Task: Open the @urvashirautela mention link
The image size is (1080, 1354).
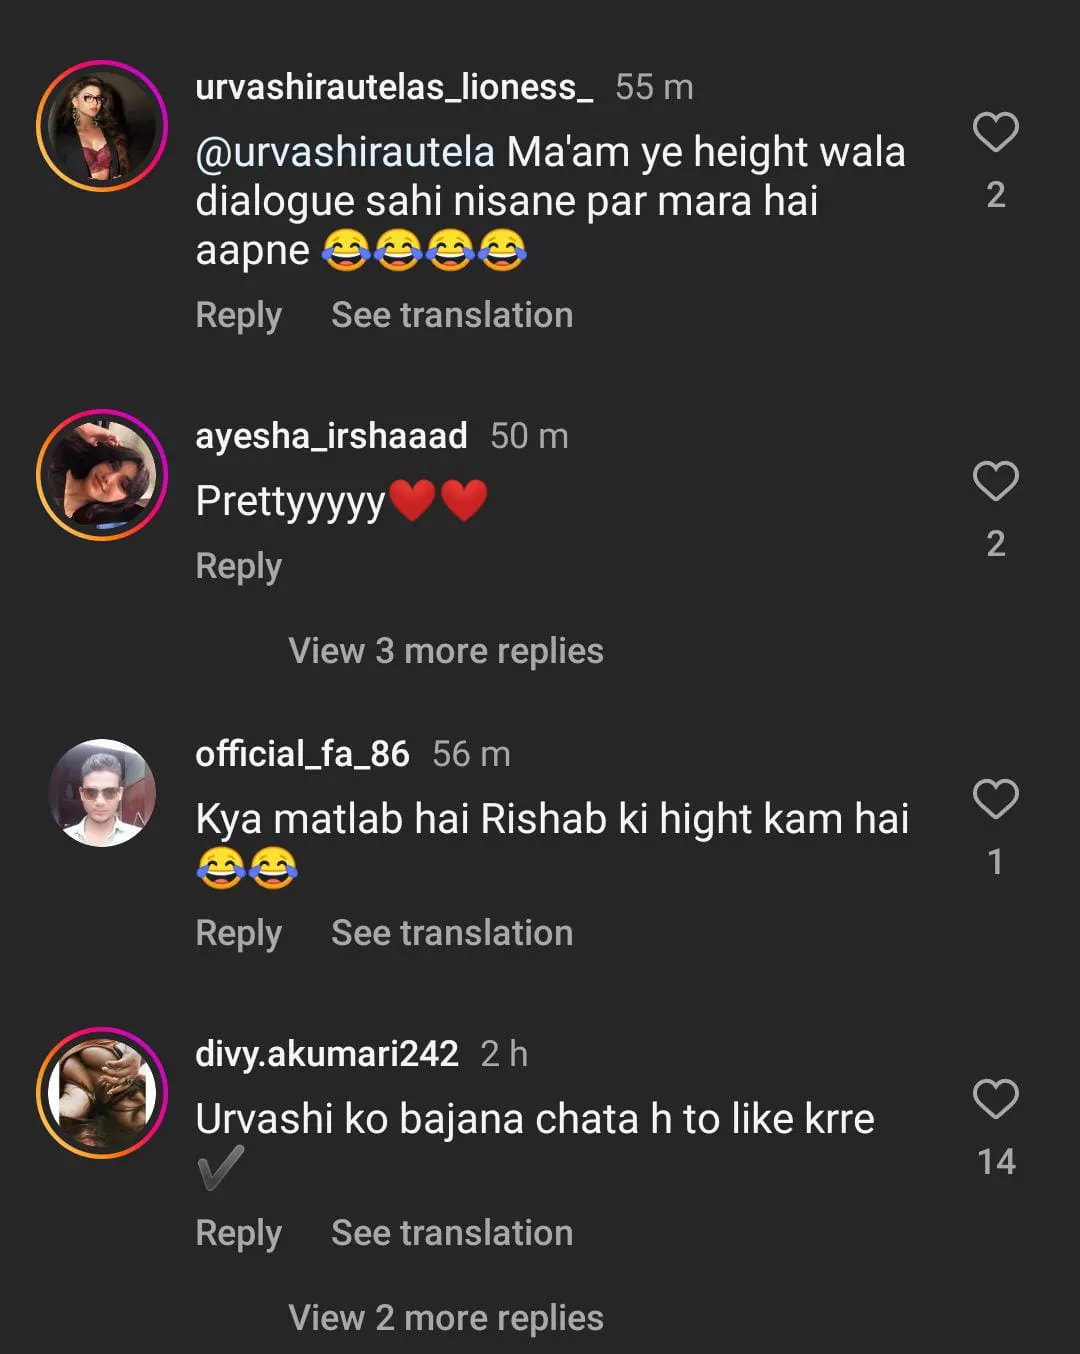Action: [345, 153]
